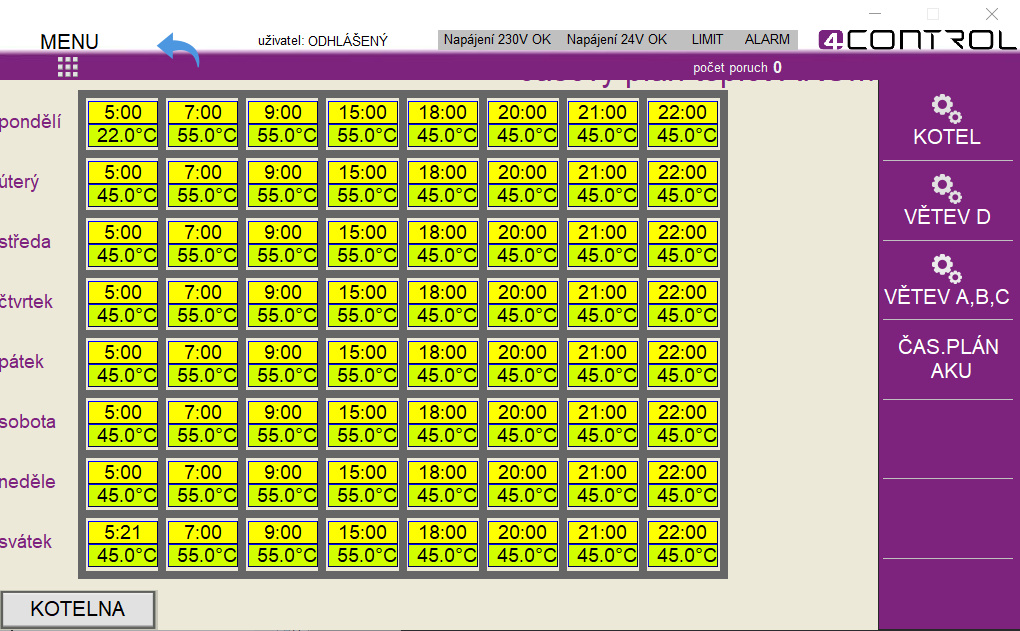Open VĚTEV D settings gear
This screenshot has height=631, width=1020.
coord(946,189)
